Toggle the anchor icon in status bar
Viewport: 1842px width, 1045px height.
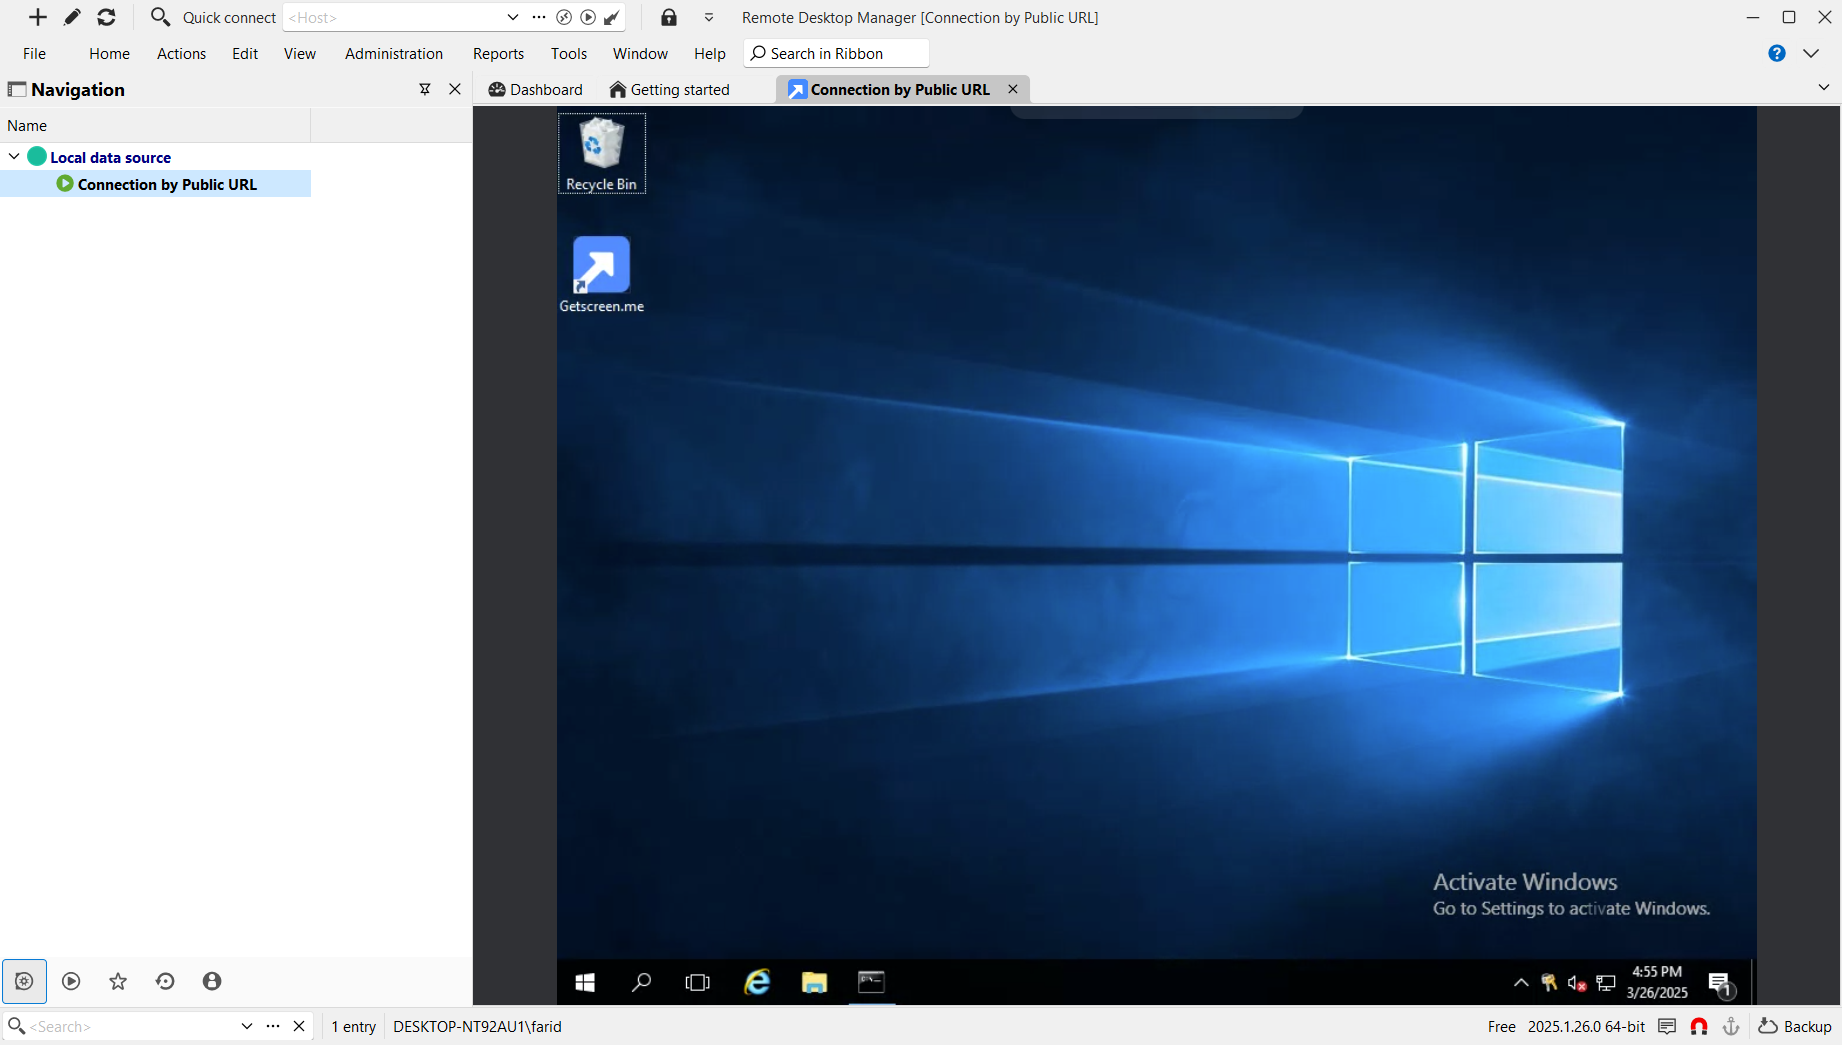point(1731,1026)
